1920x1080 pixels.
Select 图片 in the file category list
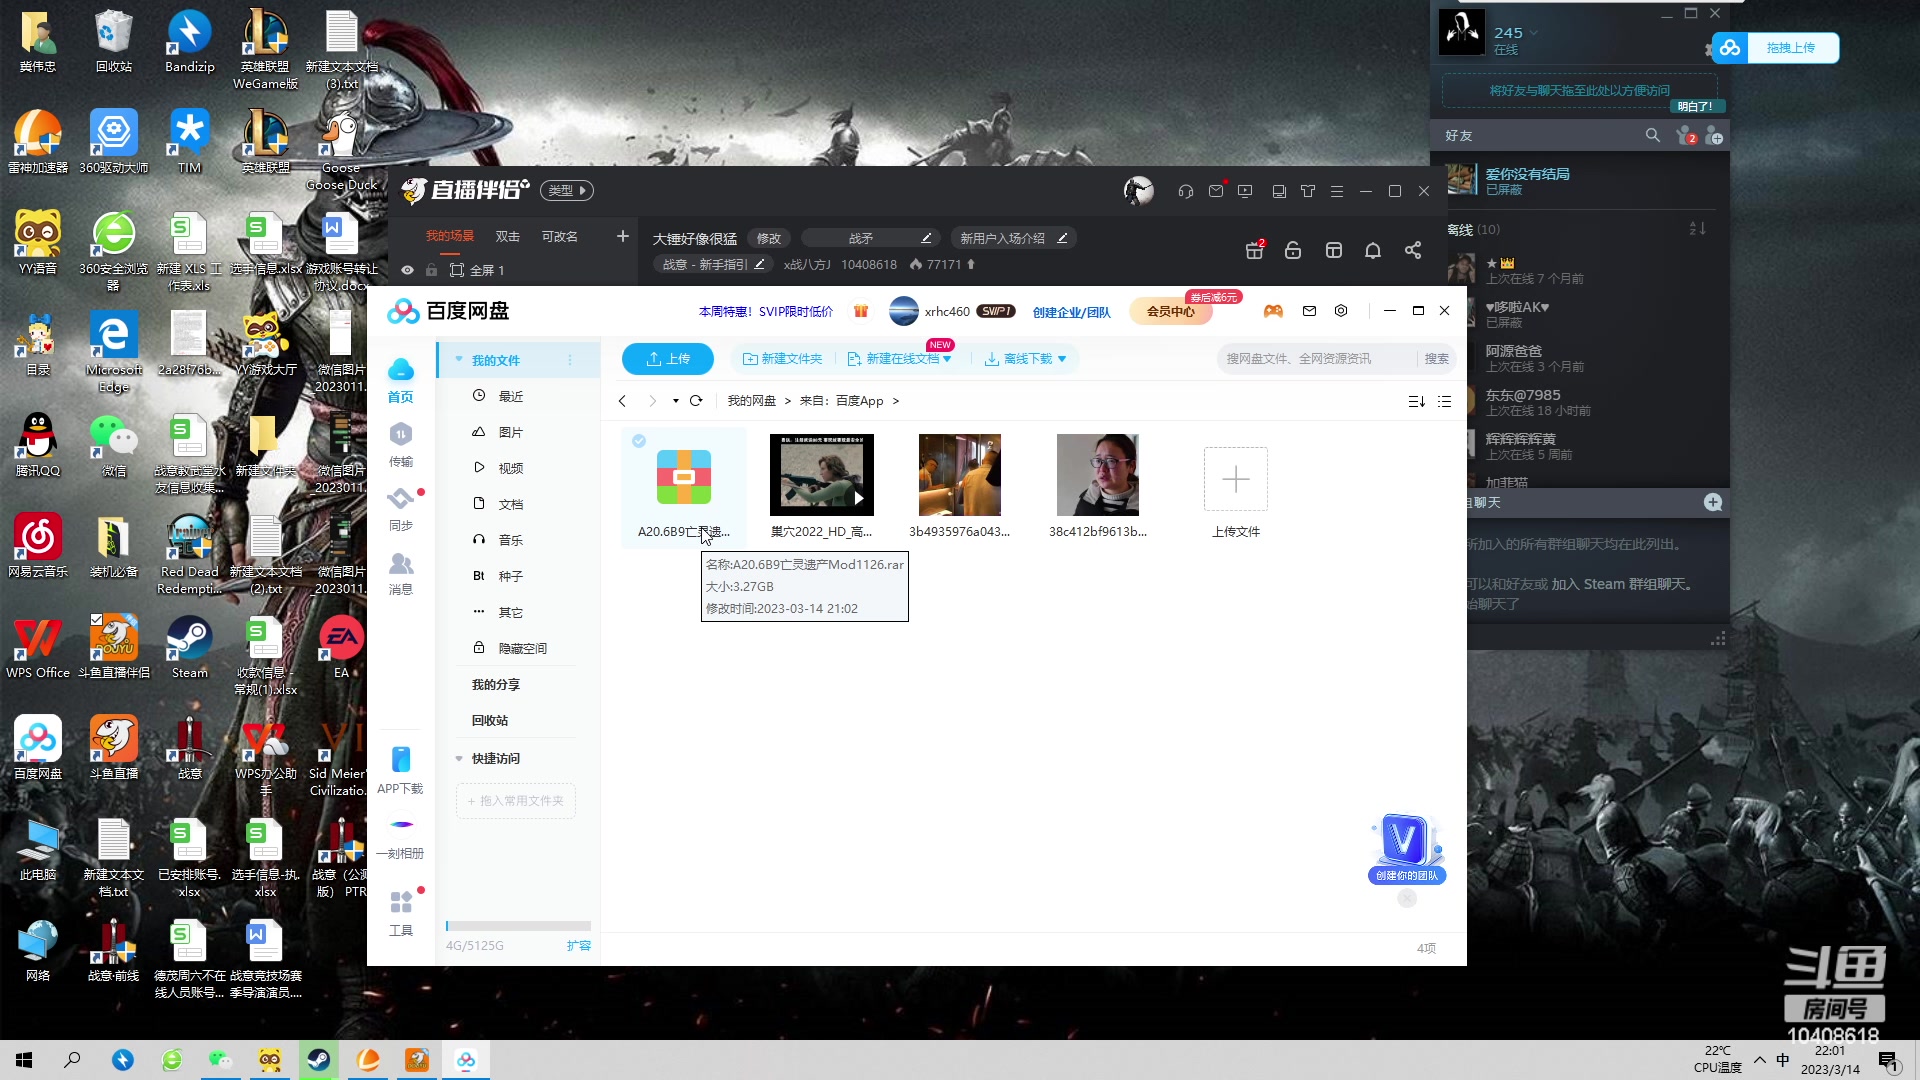pos(510,432)
